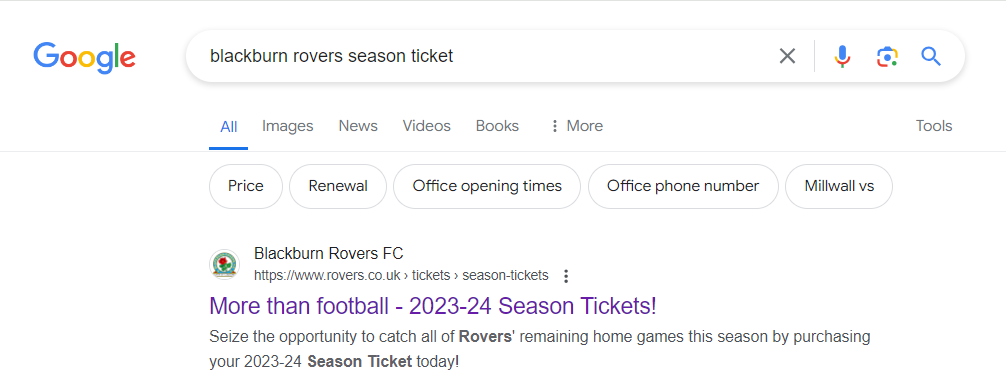Open the Tools filter options
Image resolution: width=1006 pixels, height=392 pixels.
934,126
